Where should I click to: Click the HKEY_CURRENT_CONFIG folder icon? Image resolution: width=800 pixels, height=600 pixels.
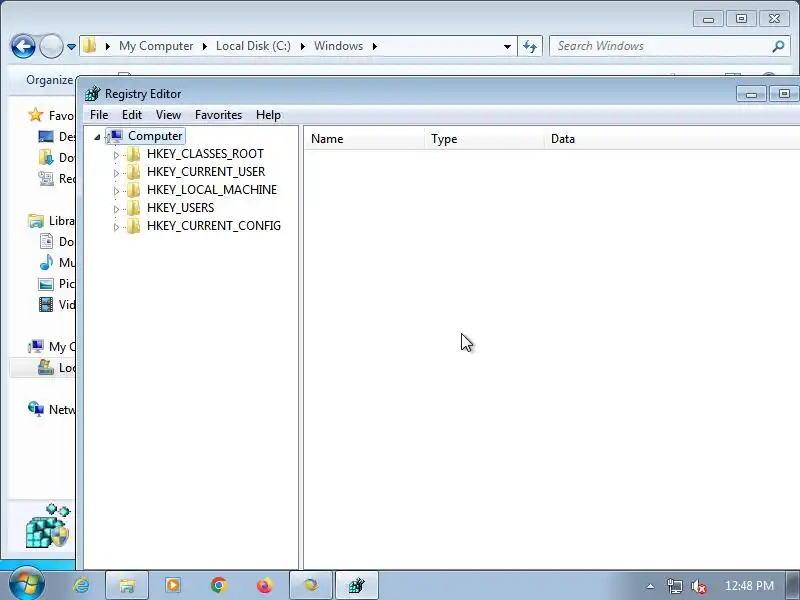point(134,226)
